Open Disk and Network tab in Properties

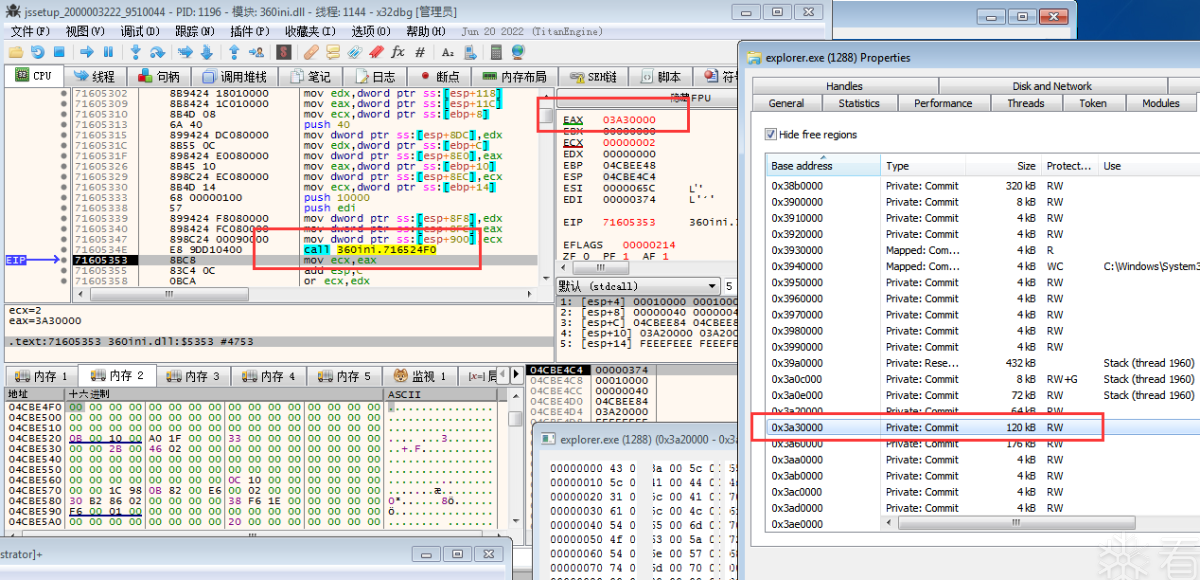1052,86
